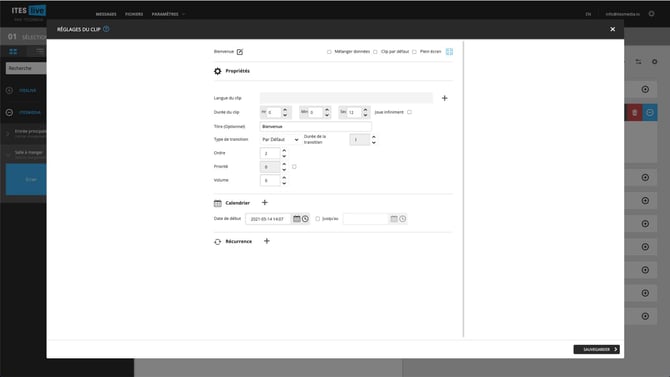Viewport: 670px width, 377px height.
Task: Click the edit icon next to Bienvenue
Action: tap(240, 52)
